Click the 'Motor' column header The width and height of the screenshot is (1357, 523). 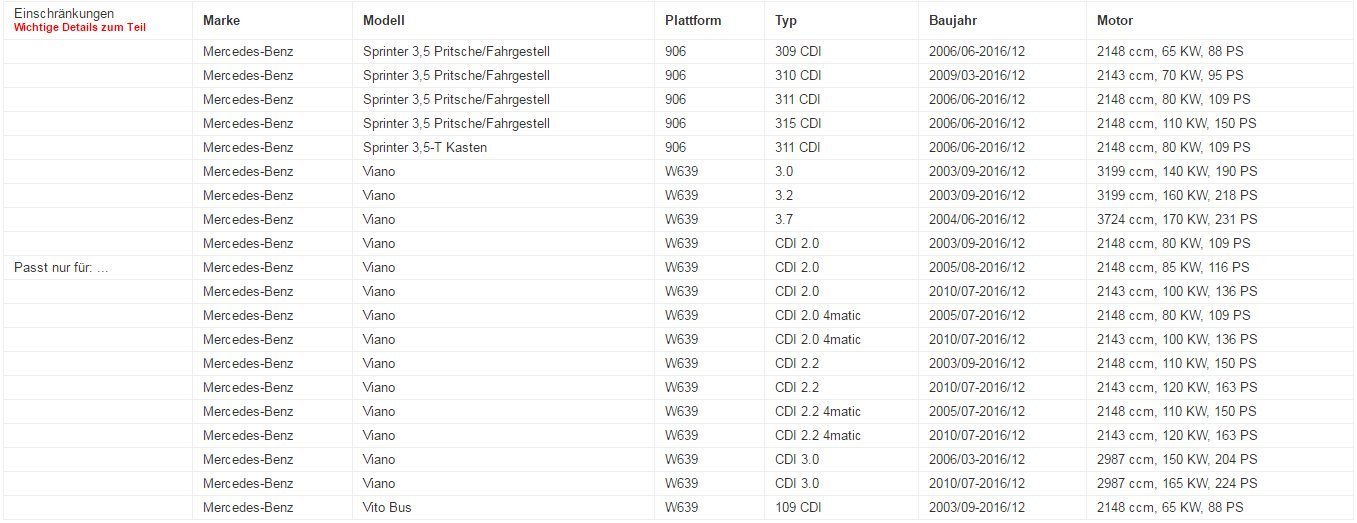coord(1115,20)
